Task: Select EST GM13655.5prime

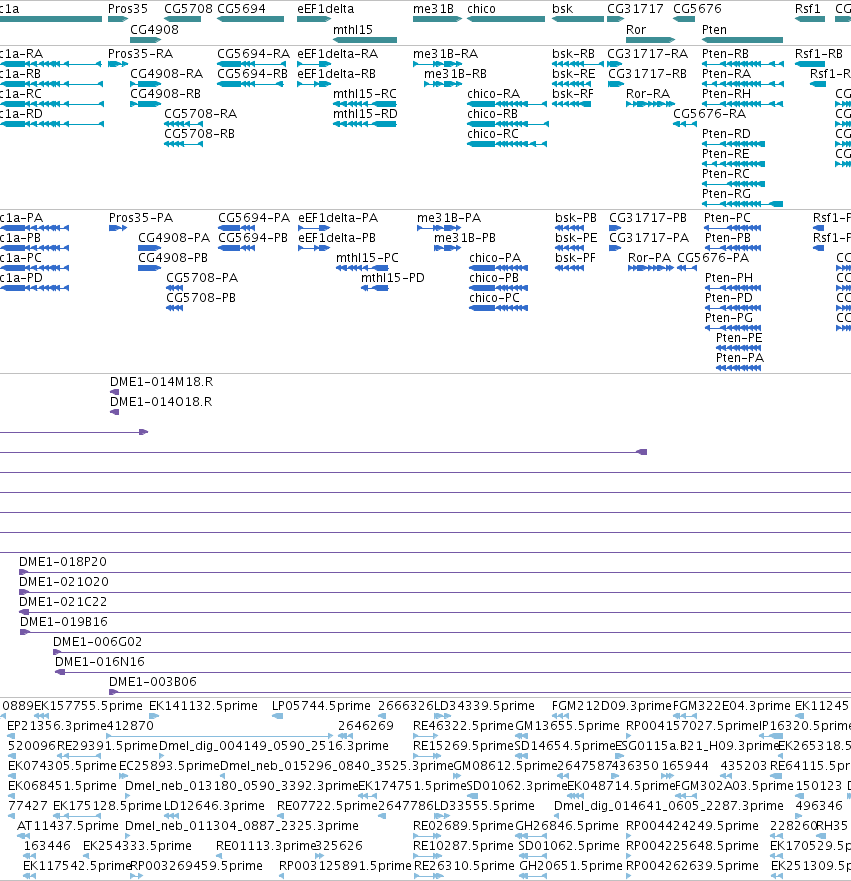Action: (567, 726)
